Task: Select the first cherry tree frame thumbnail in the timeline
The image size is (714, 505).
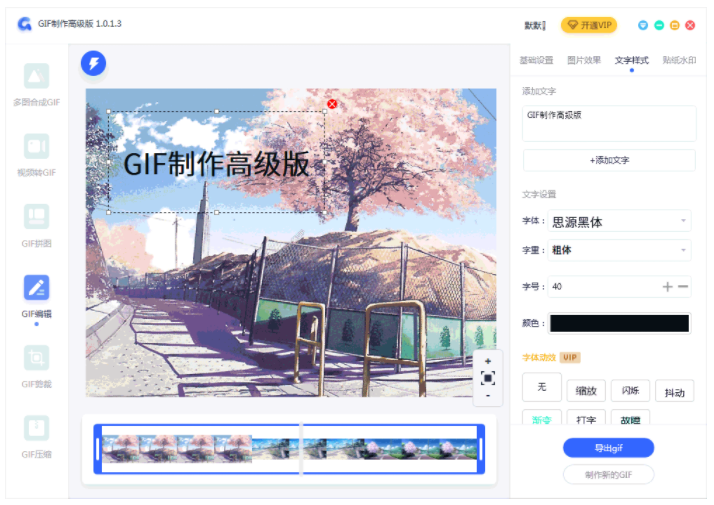Action: [121, 449]
